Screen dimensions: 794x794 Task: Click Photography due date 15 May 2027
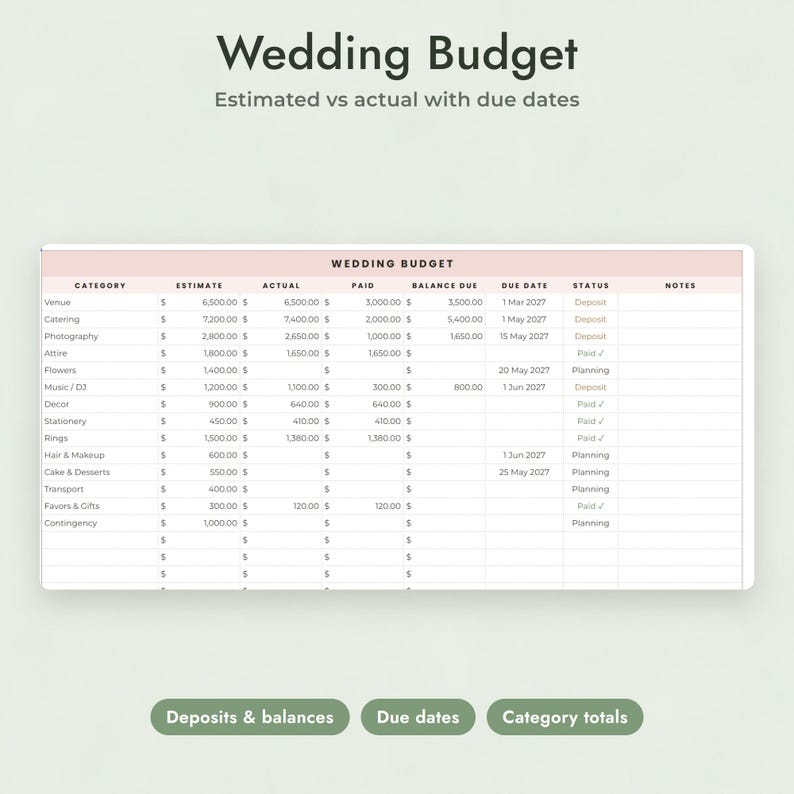524,336
